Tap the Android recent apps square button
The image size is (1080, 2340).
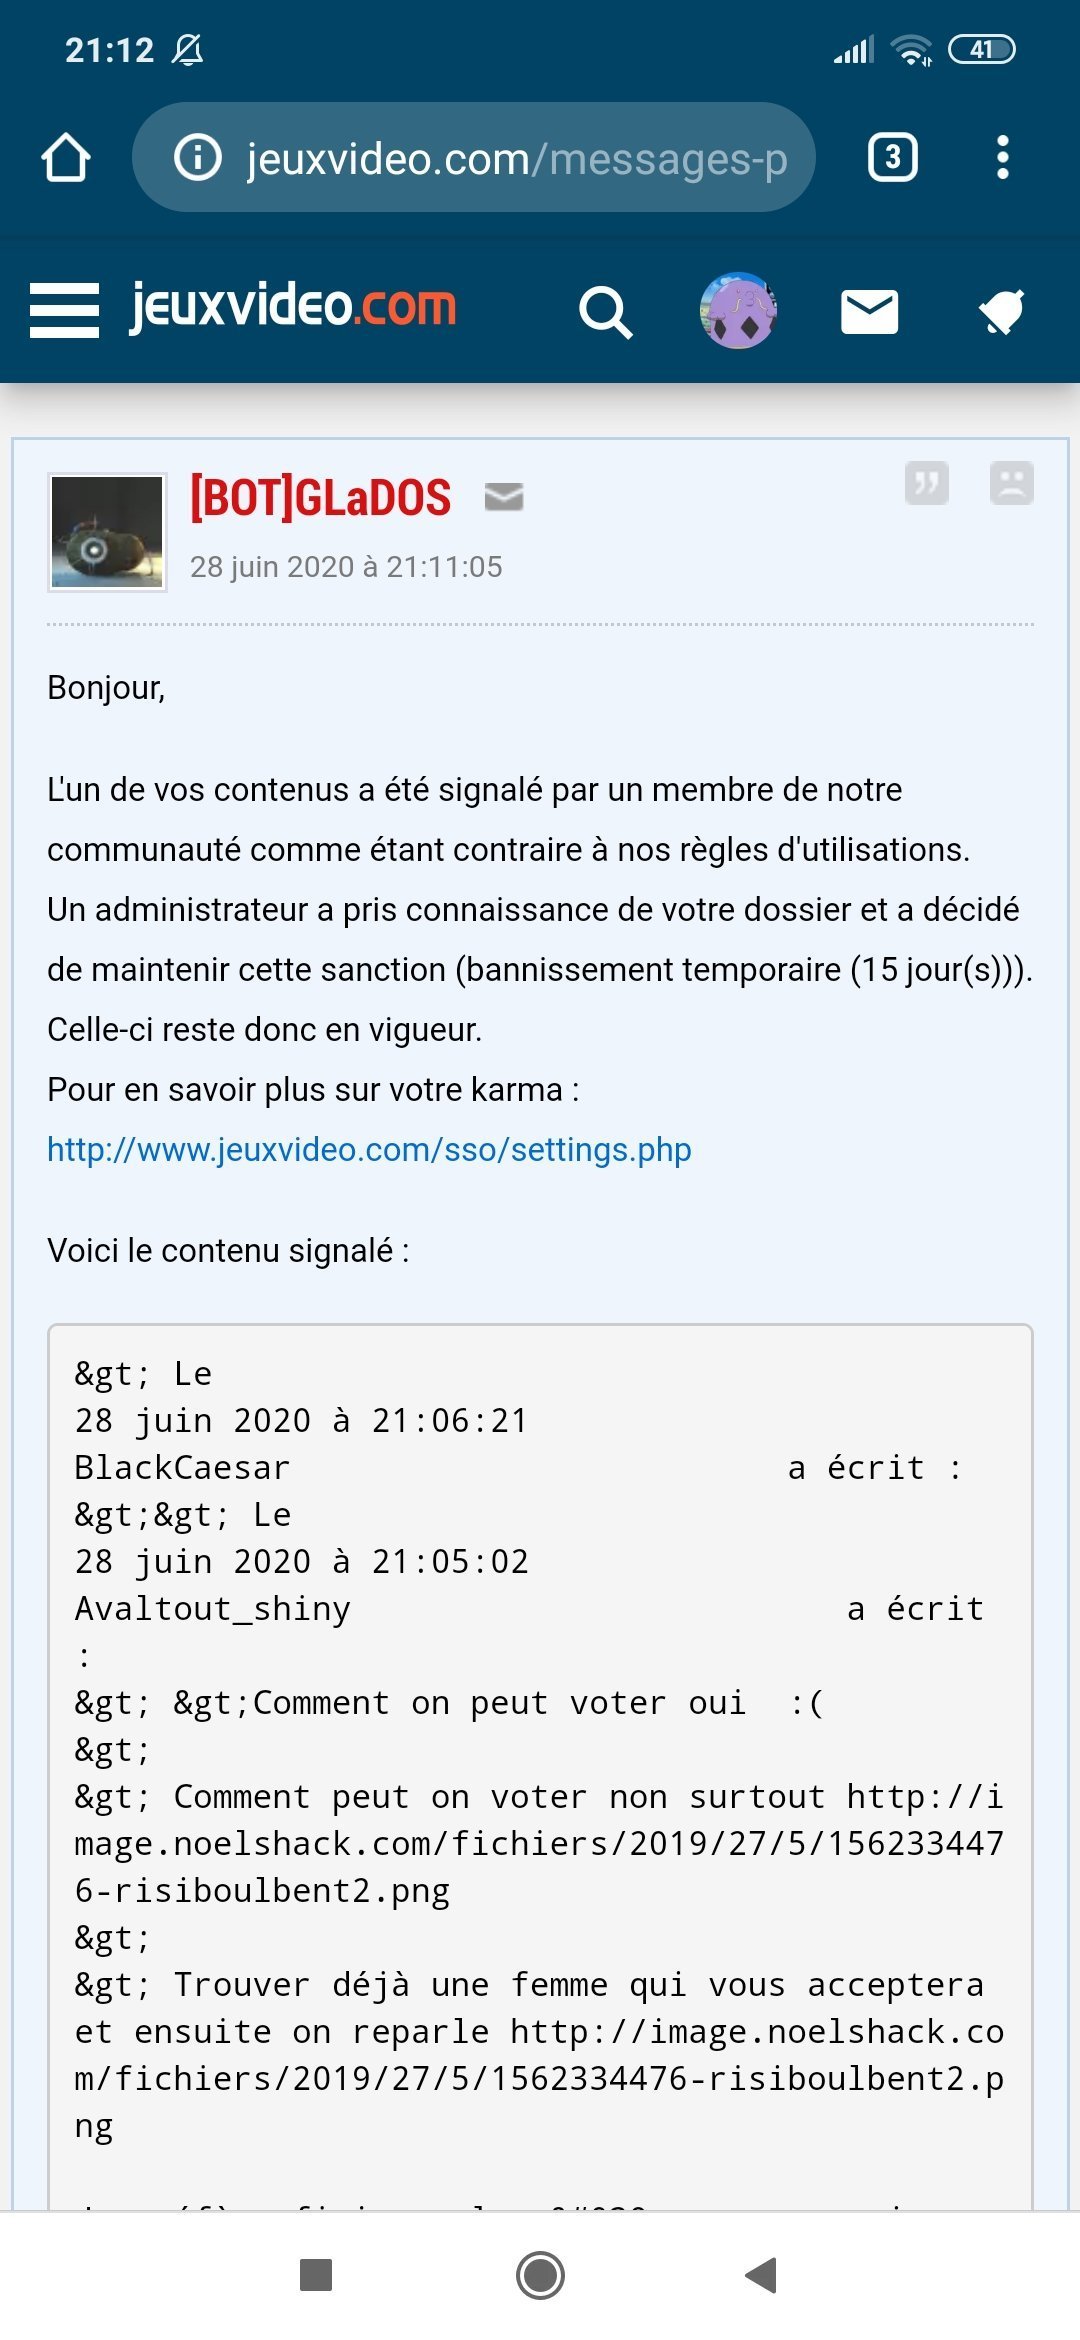[x=316, y=2274]
